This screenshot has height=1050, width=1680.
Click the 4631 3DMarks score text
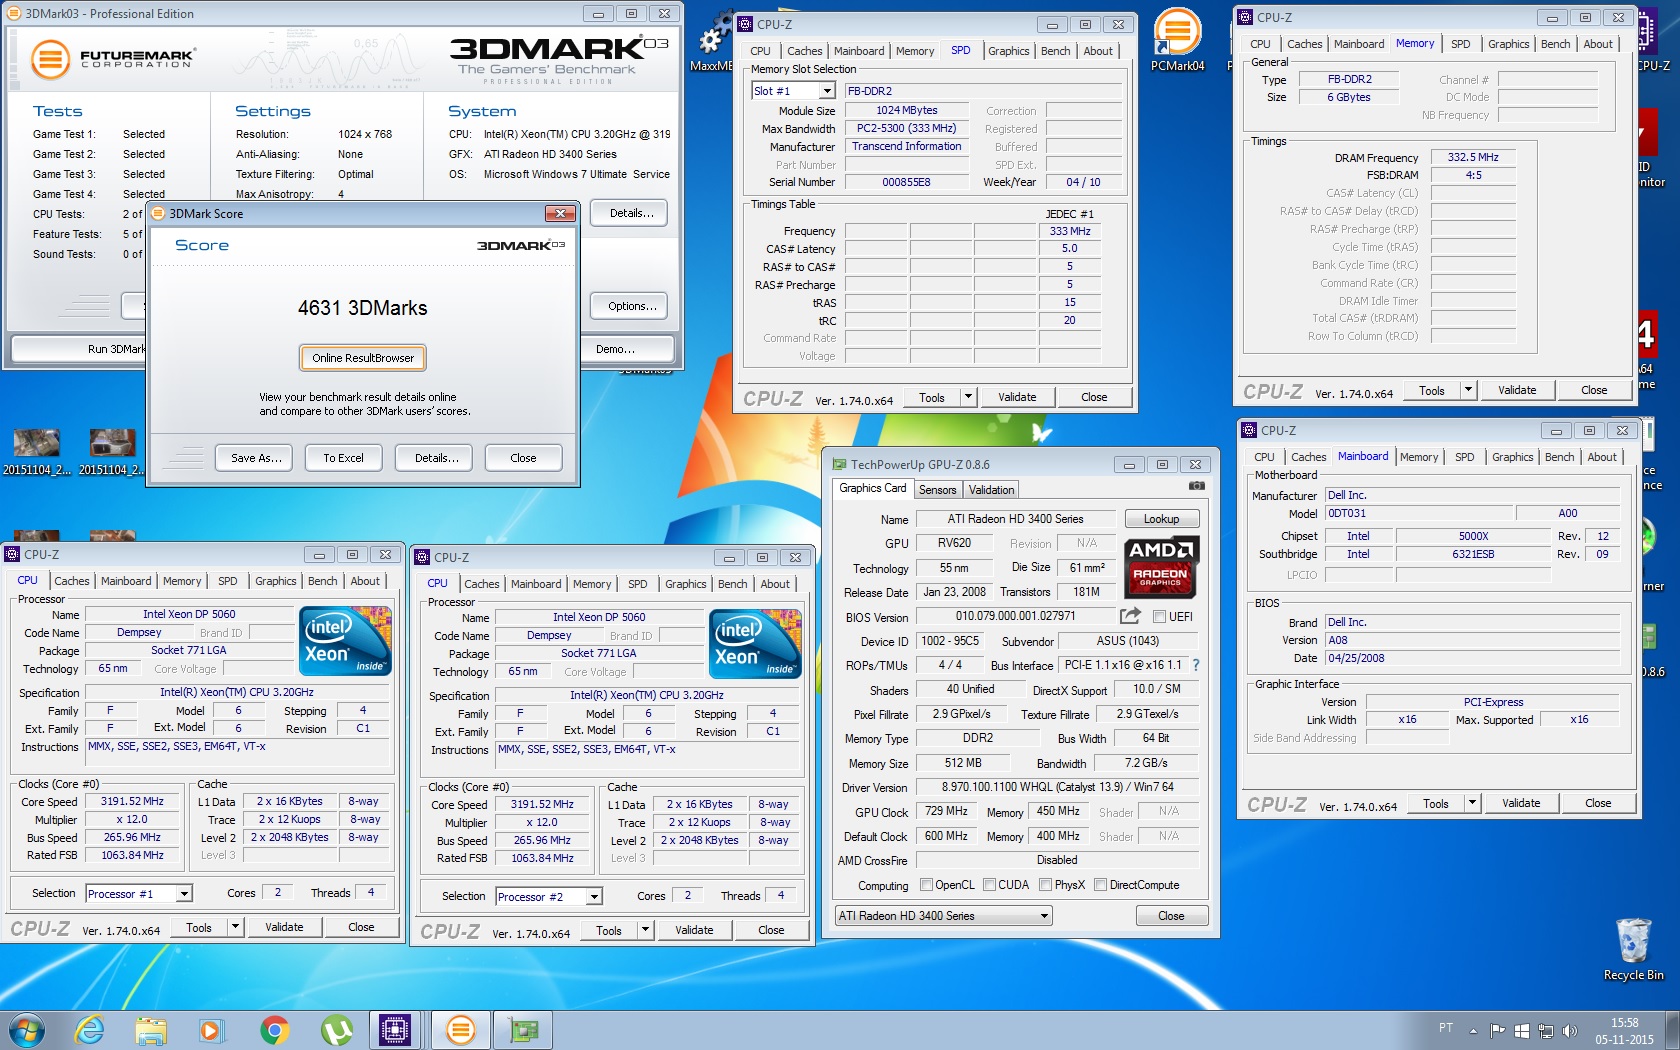(x=362, y=308)
